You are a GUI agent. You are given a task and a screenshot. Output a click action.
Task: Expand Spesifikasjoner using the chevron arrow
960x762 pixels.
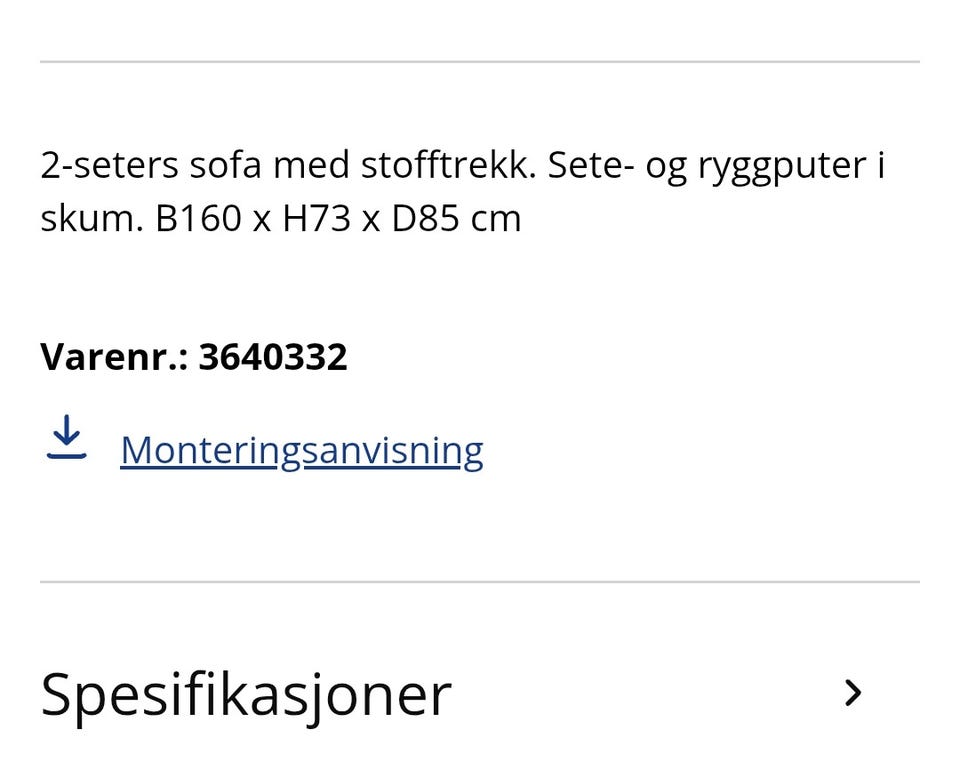pos(853,693)
